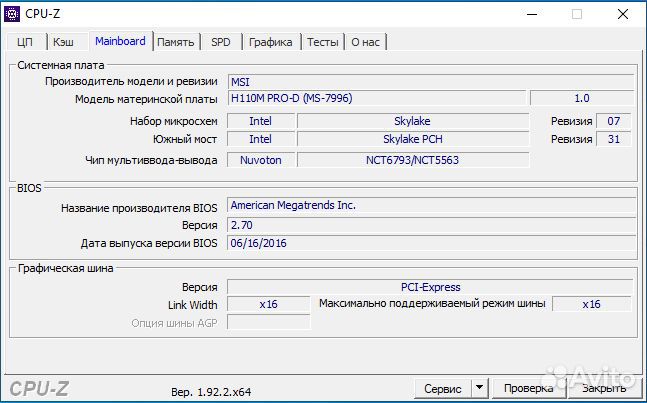
Task: Switch to the О нас tab
Action: tap(366, 42)
